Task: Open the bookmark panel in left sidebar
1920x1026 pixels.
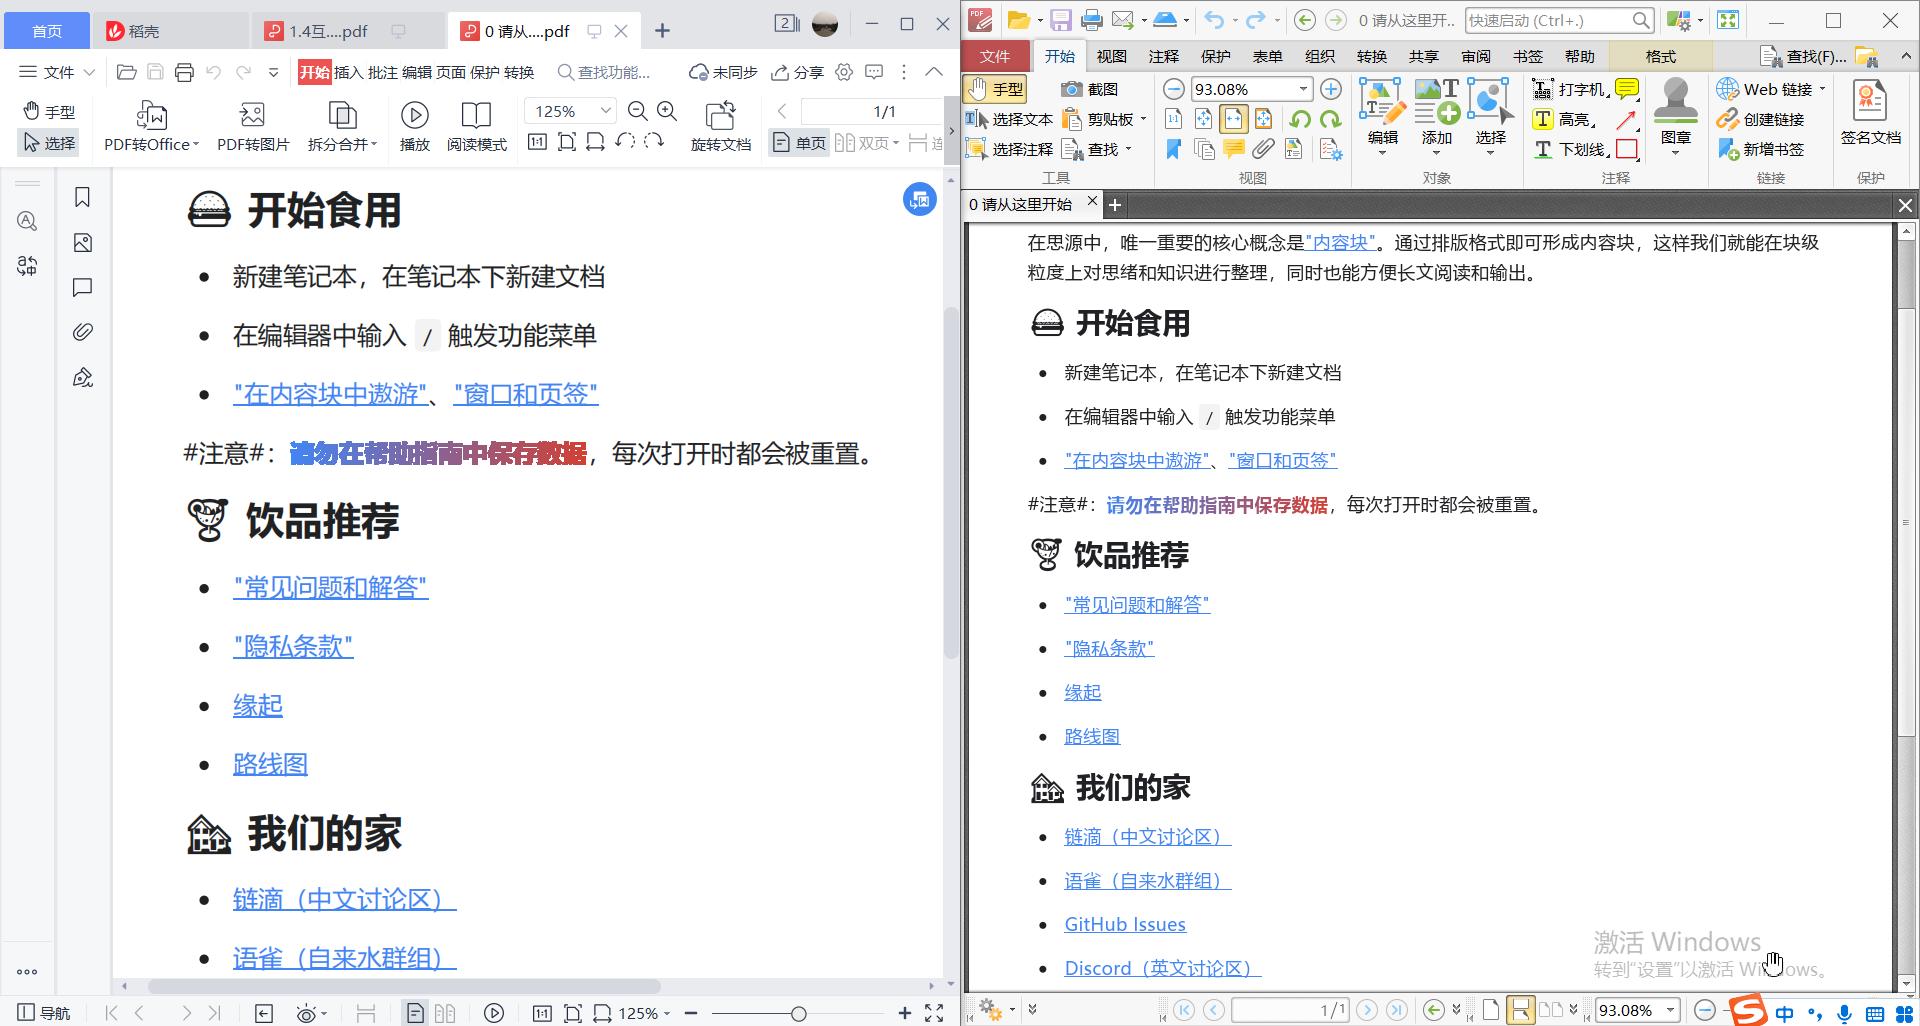Action: 83,198
